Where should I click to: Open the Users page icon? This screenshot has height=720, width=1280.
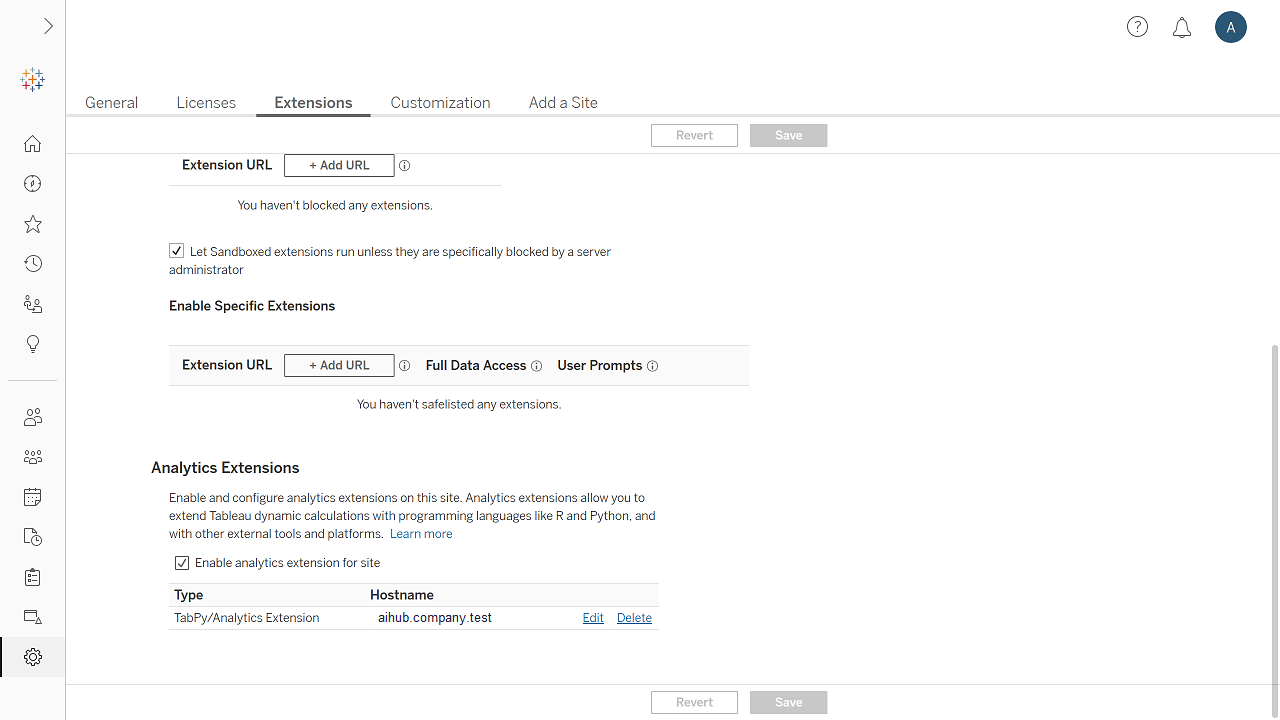pyautogui.click(x=33, y=417)
